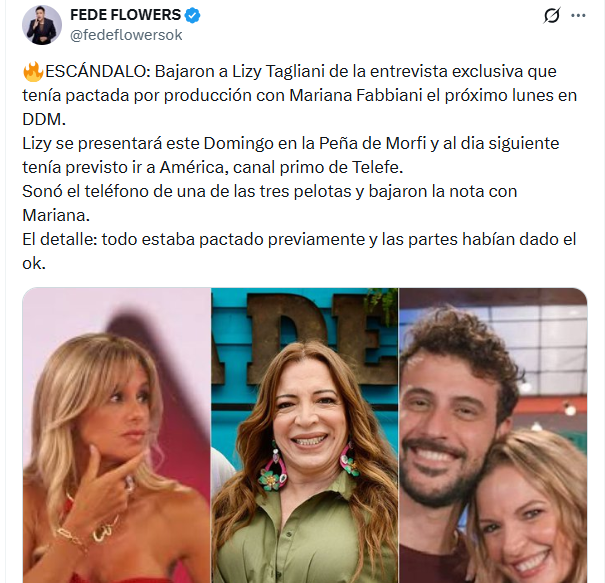605x583 pixels.
Task: Open the @fedeflowersok handle link
Action: 126,35
